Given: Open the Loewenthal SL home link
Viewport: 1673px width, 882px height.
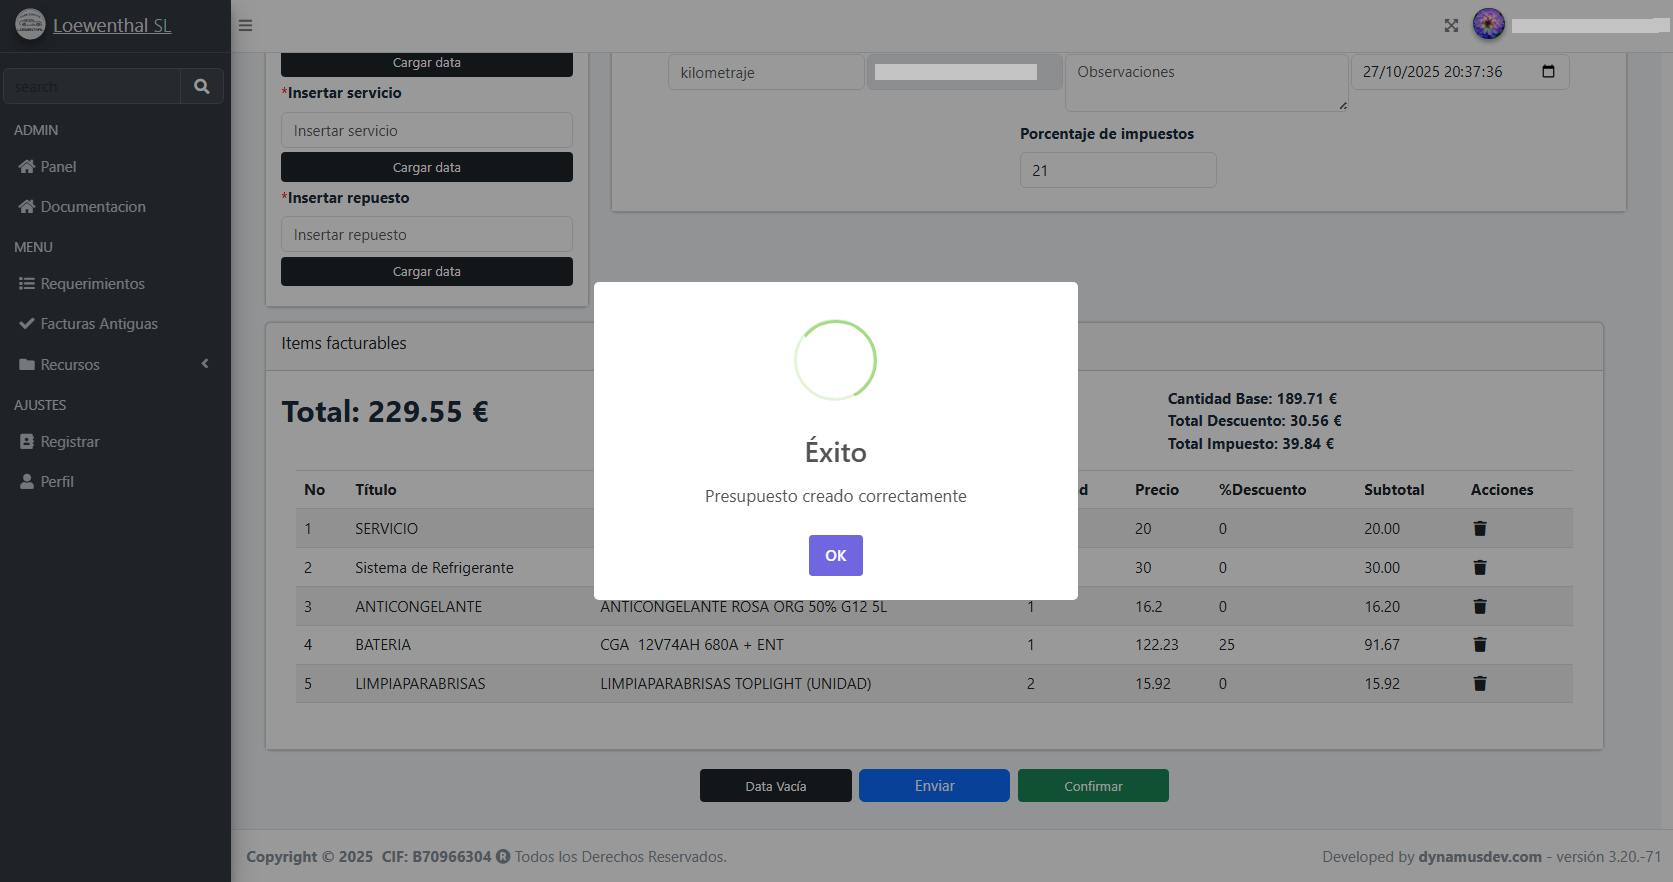Looking at the screenshot, I should coord(111,25).
